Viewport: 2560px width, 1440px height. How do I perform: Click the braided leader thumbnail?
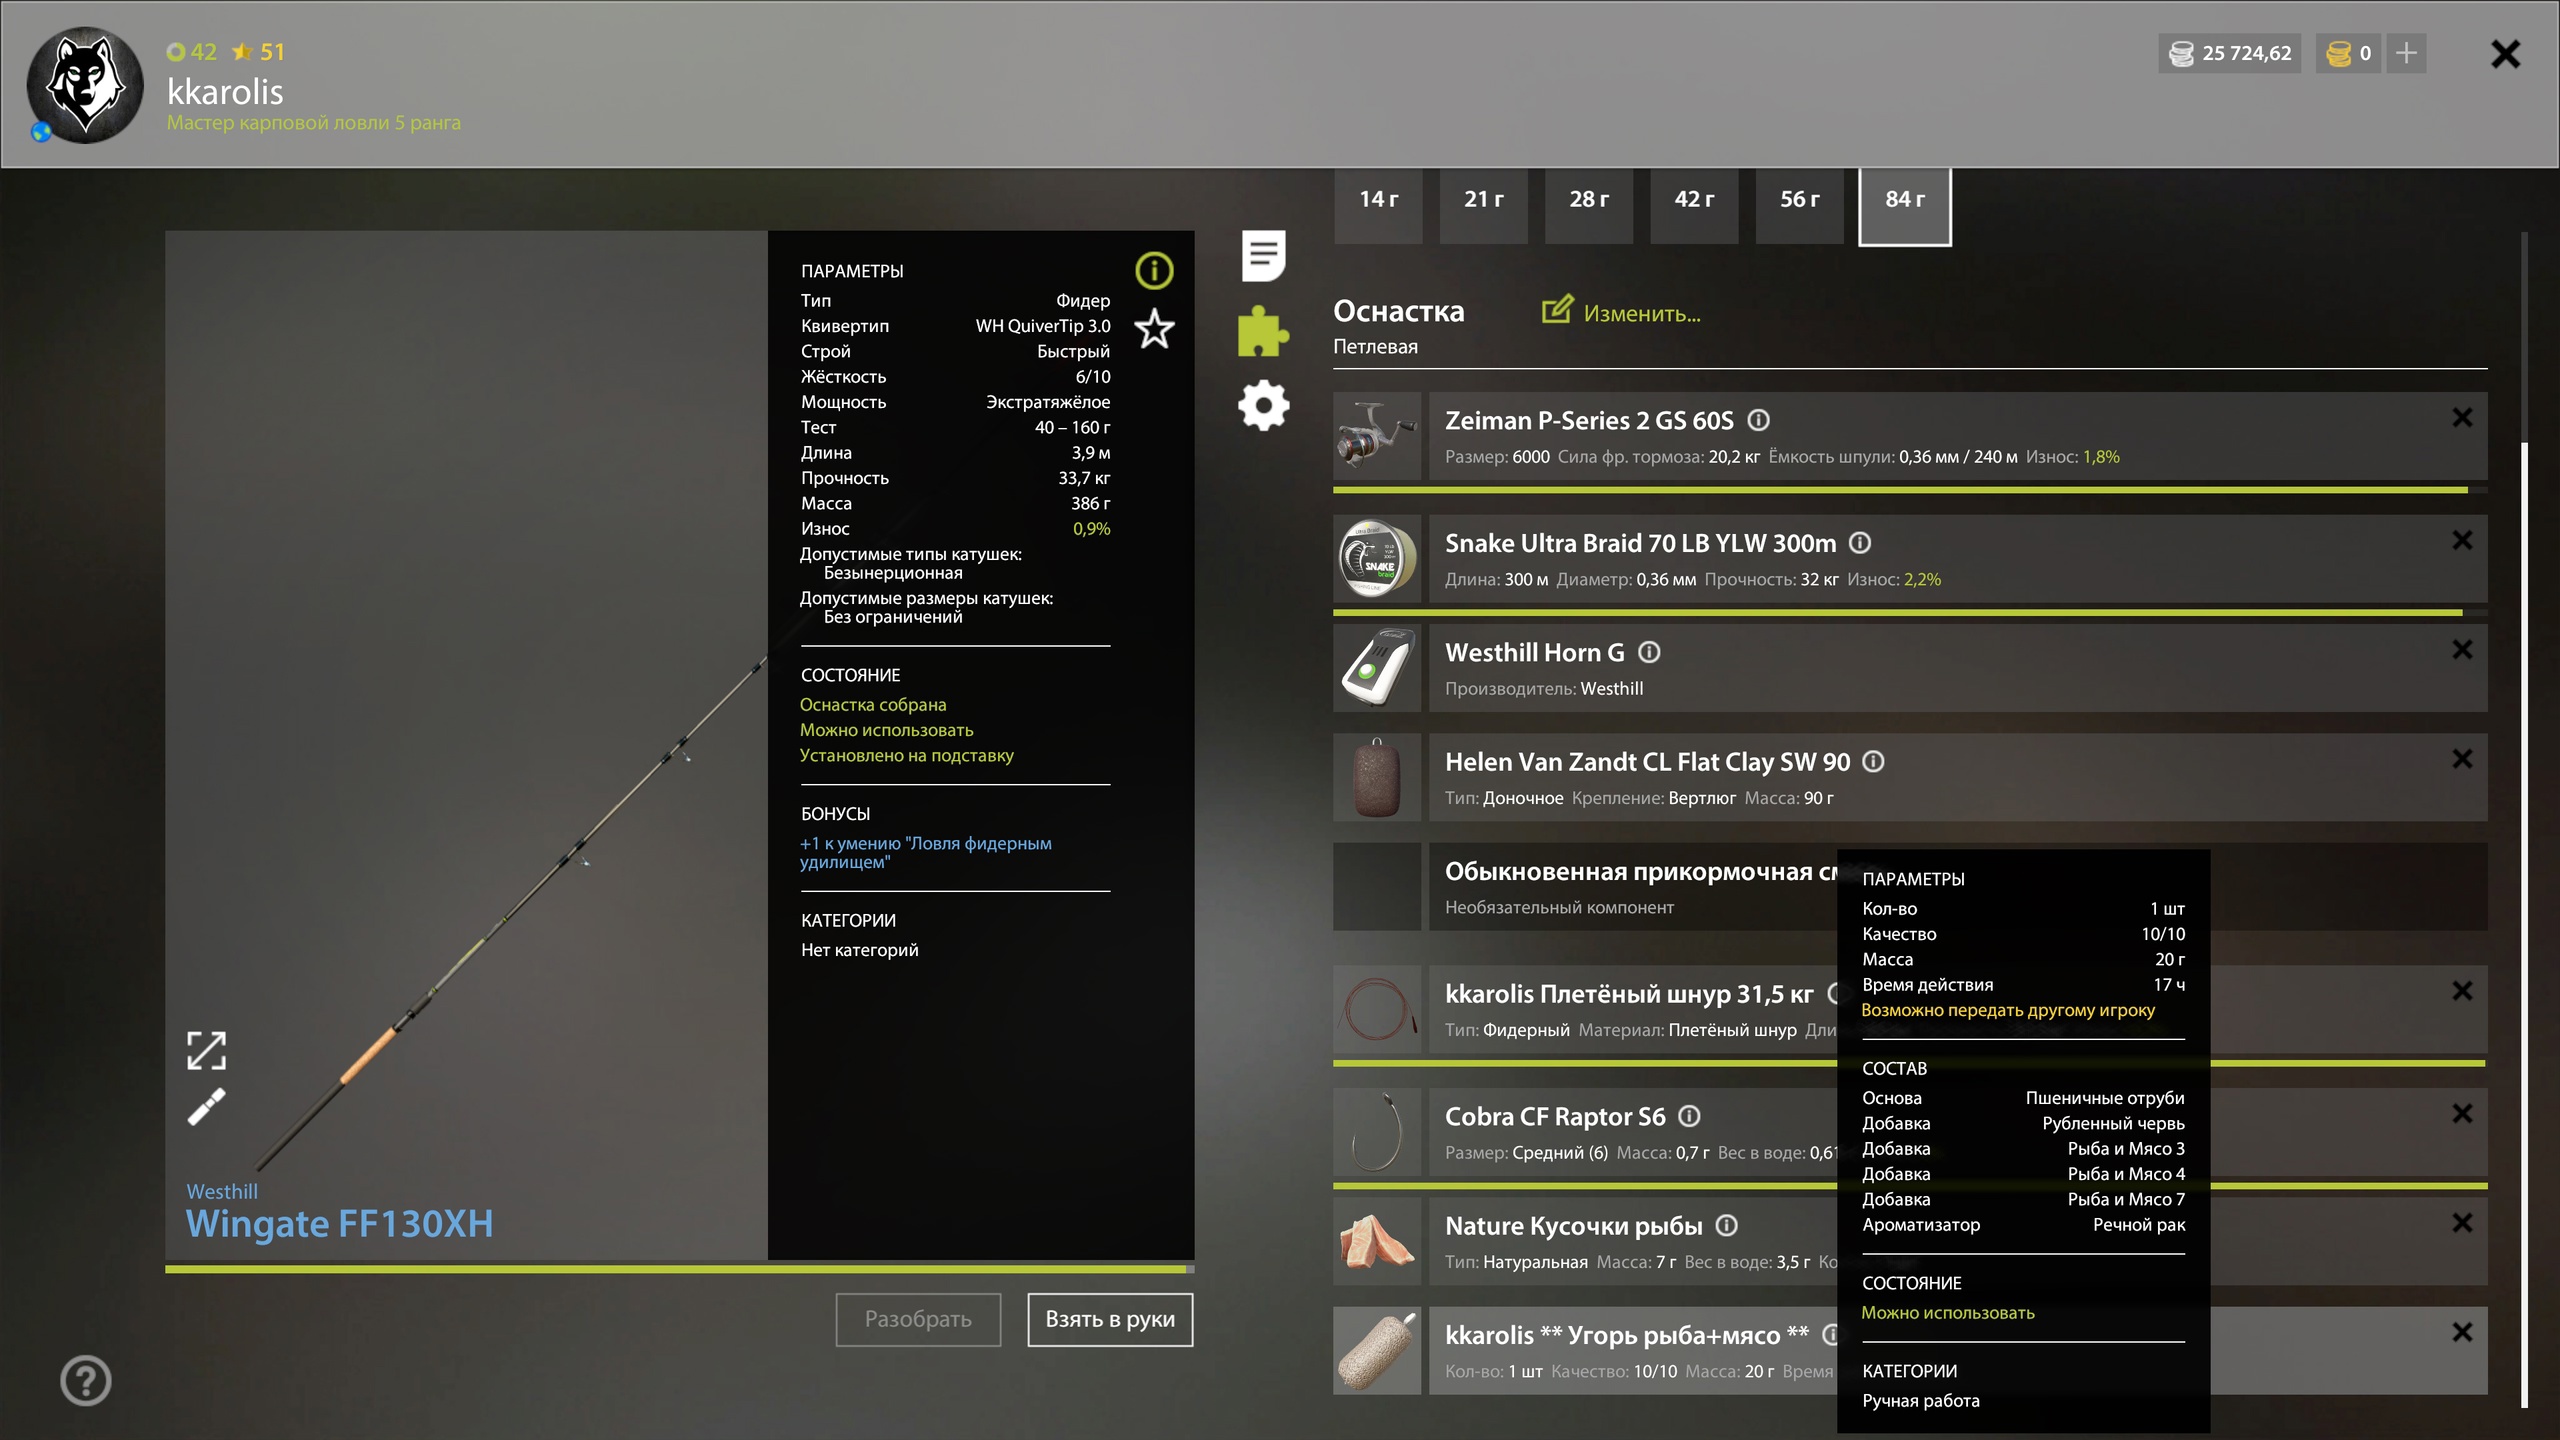[1377, 1009]
